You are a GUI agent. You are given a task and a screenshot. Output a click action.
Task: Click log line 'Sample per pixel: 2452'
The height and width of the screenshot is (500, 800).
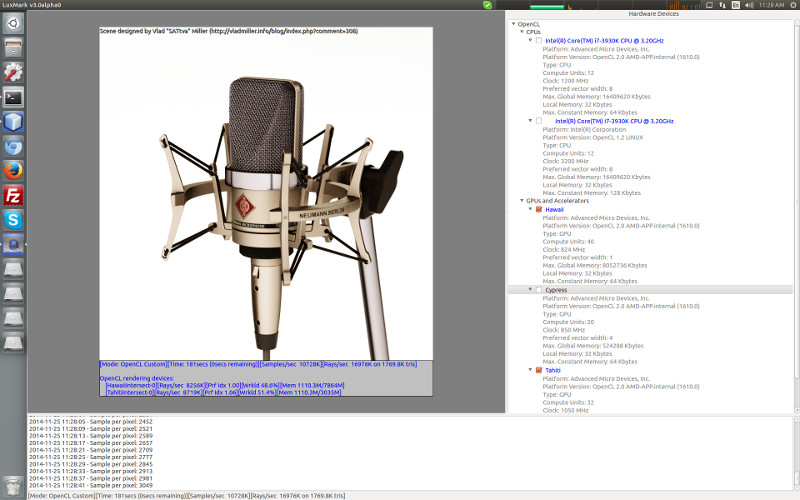tap(90, 421)
